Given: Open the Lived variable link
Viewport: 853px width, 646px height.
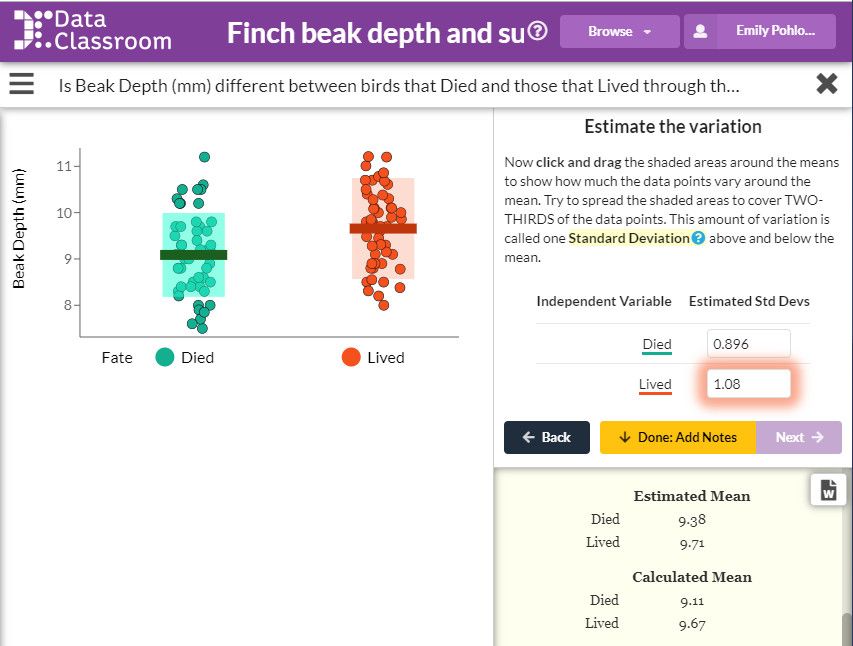Looking at the screenshot, I should (655, 384).
